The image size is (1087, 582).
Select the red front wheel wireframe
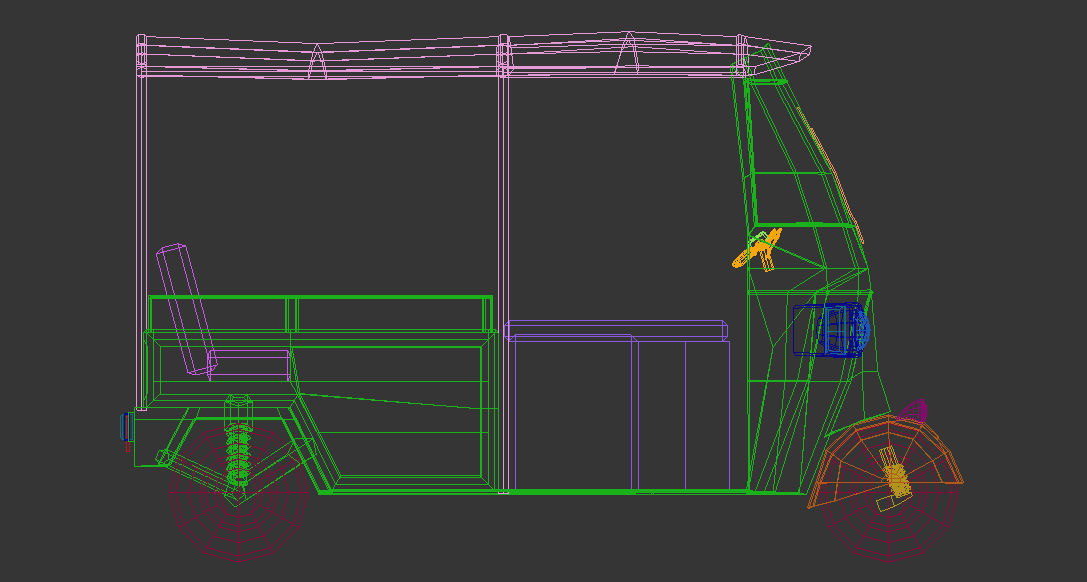pos(890,491)
